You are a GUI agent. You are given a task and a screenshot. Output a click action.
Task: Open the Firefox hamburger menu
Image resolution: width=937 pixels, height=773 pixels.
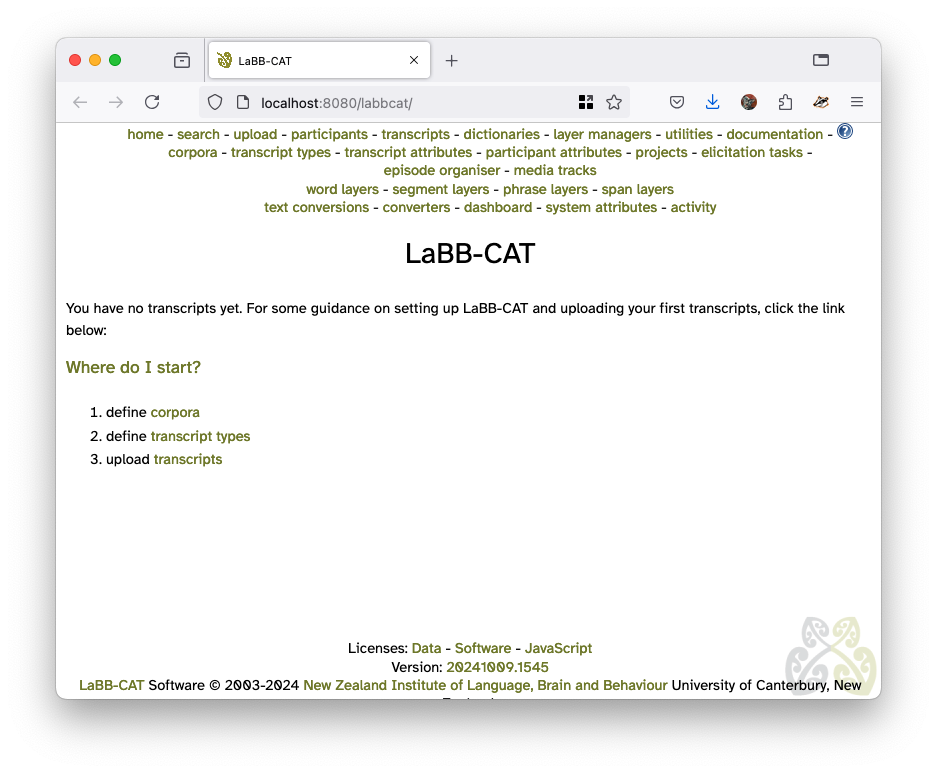click(857, 102)
